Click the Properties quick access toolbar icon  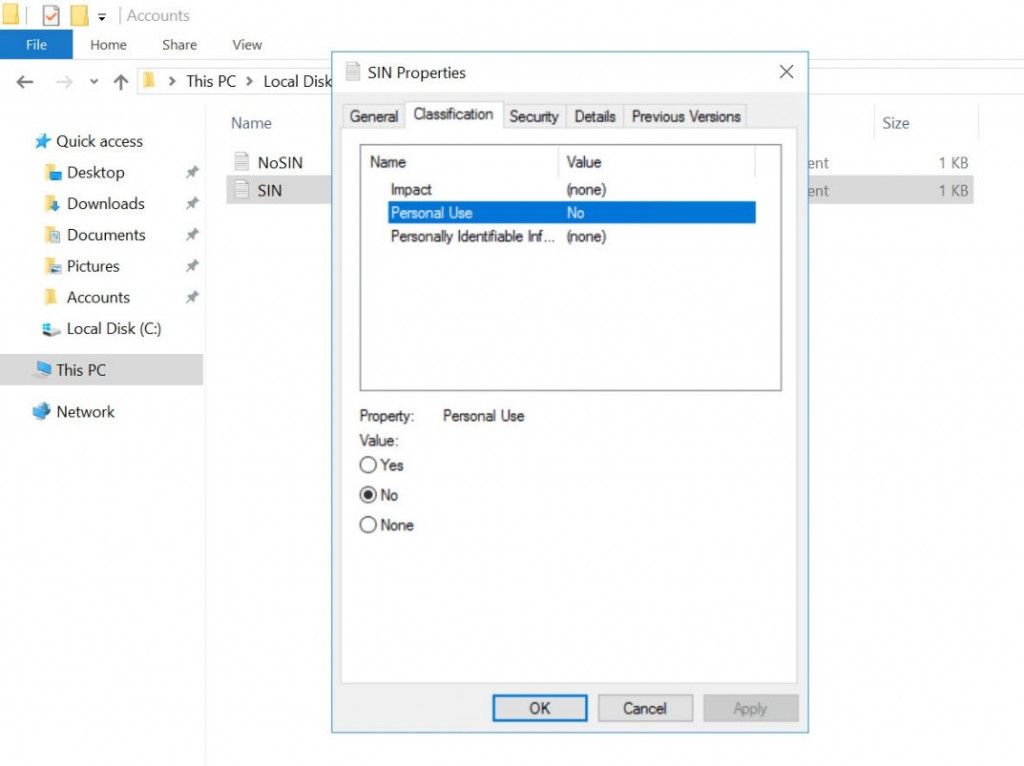click(51, 15)
